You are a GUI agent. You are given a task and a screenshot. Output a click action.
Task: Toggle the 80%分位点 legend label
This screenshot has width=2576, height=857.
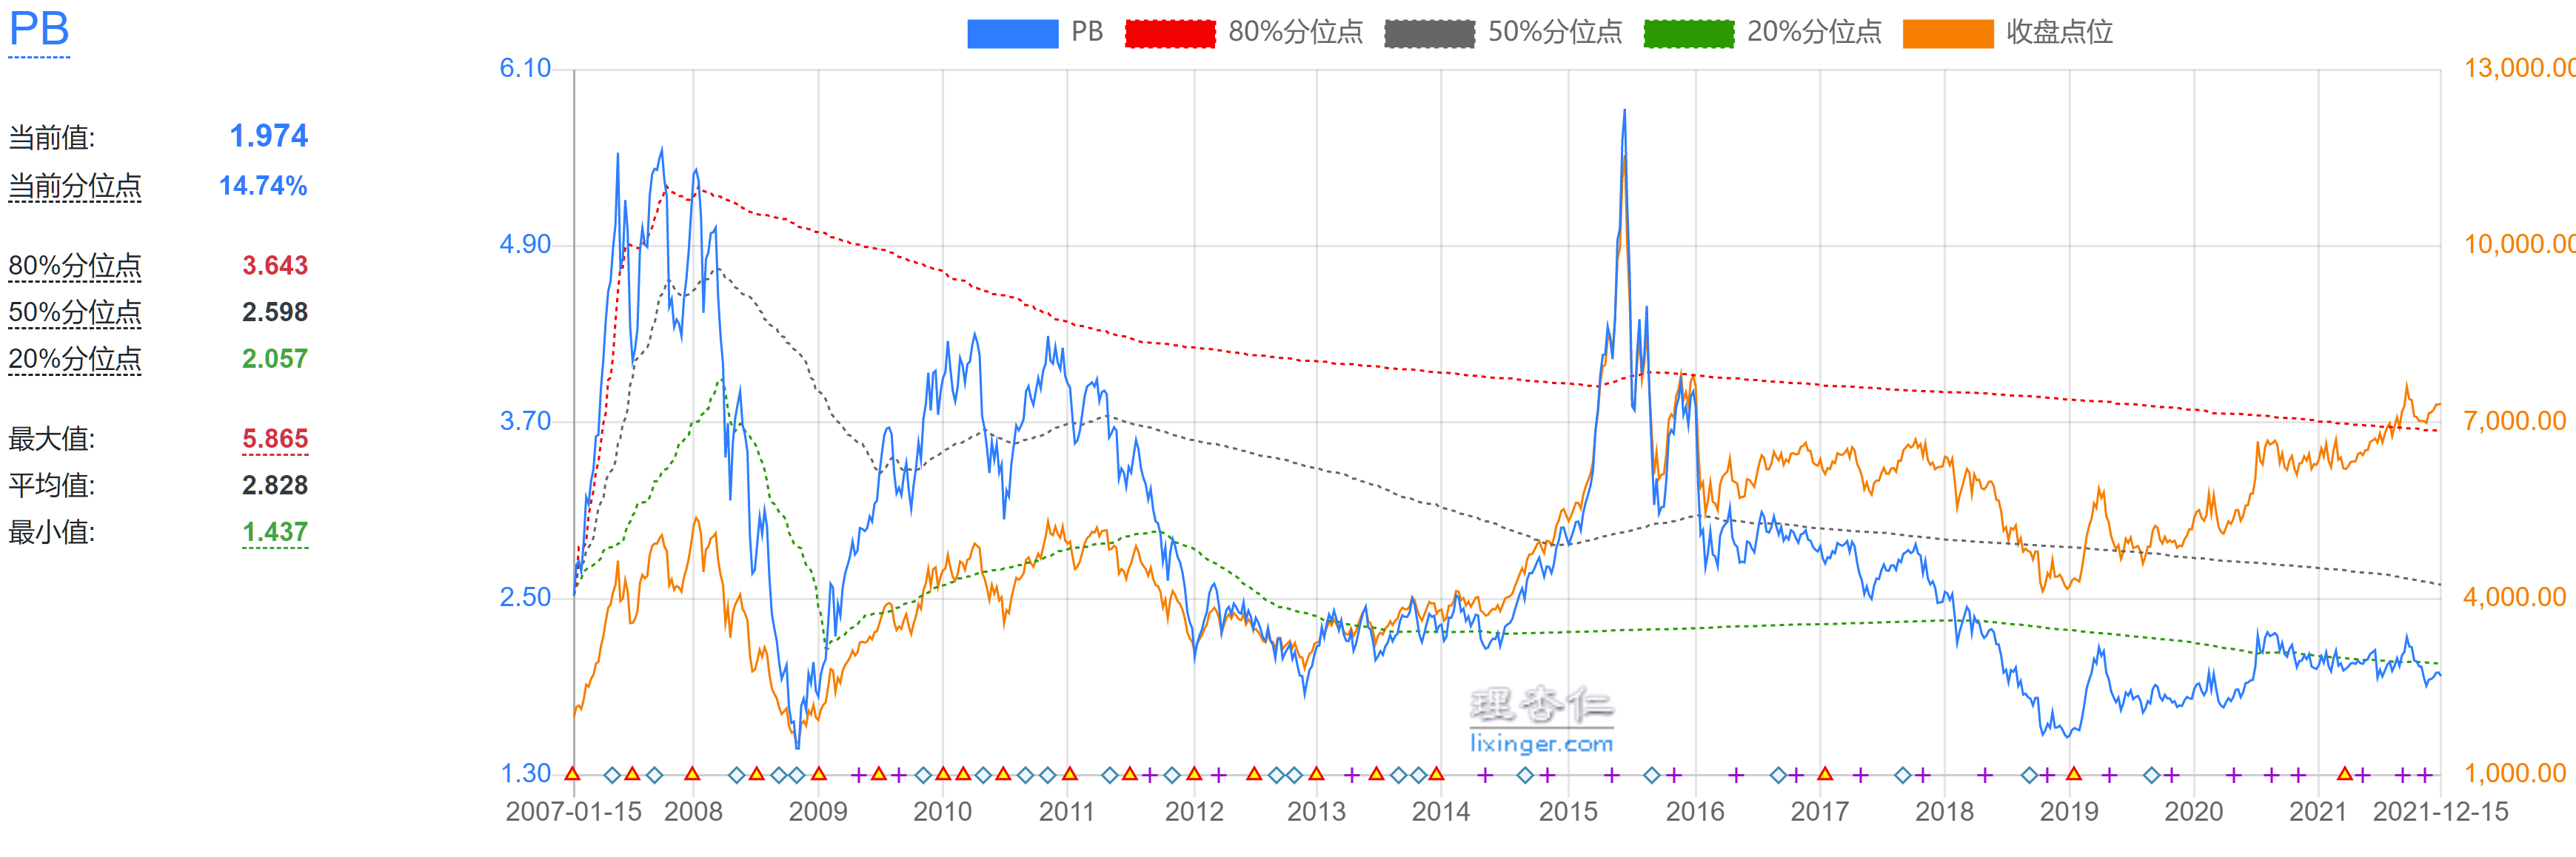1295,33
